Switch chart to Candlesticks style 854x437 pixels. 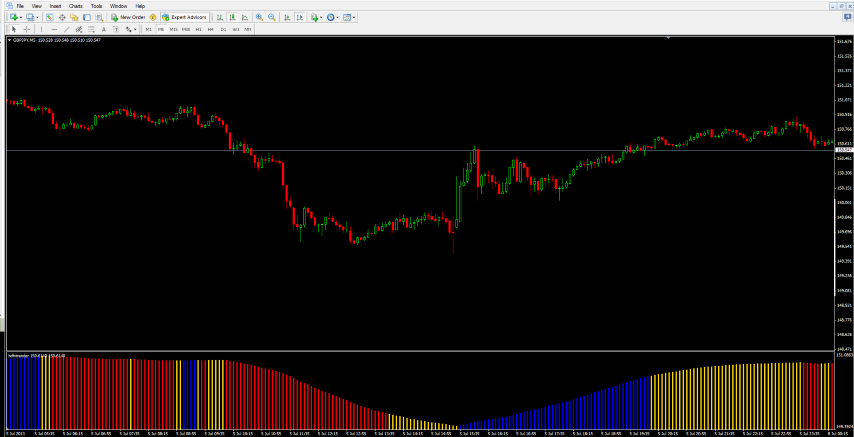233,17
